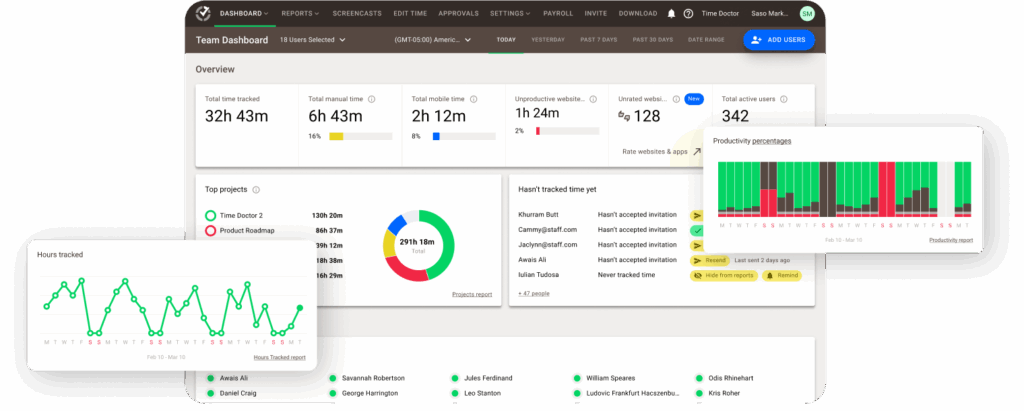Click info icon beside Total mobile time
Viewport: 1024px width, 411px height.
click(473, 99)
